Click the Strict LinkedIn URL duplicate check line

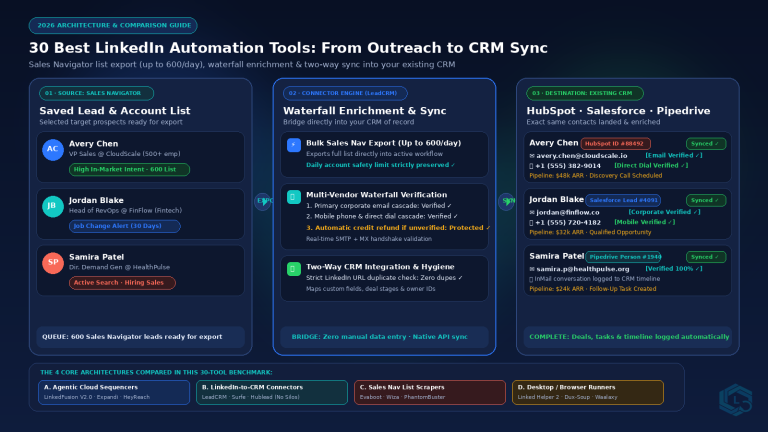384,278
